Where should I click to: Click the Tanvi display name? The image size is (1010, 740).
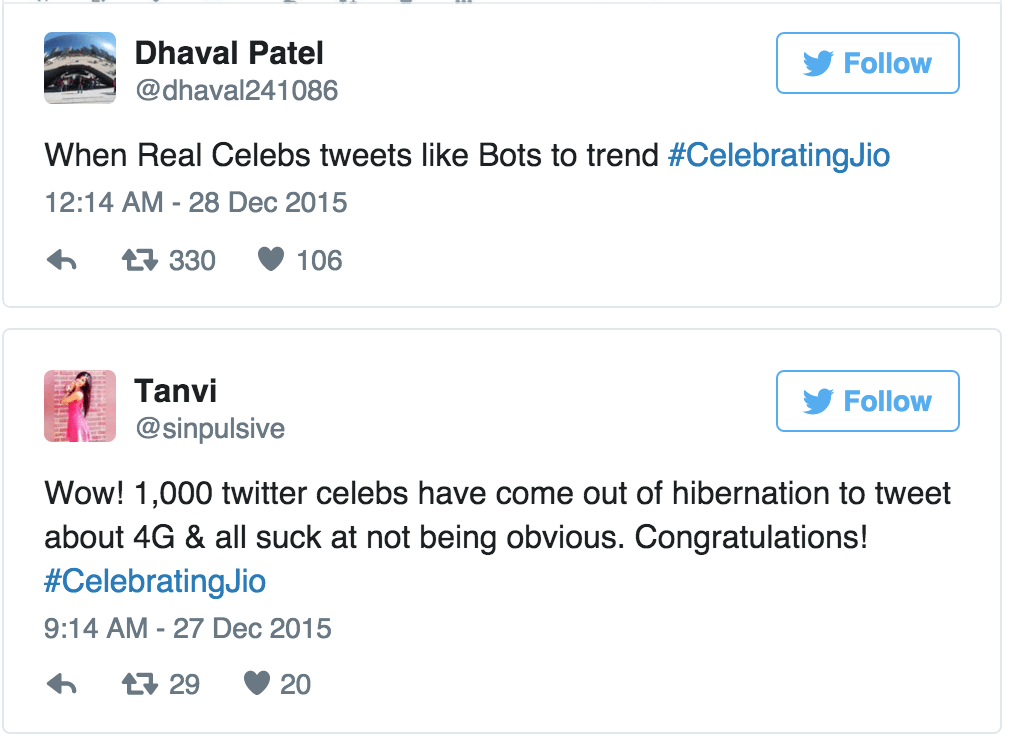point(176,390)
